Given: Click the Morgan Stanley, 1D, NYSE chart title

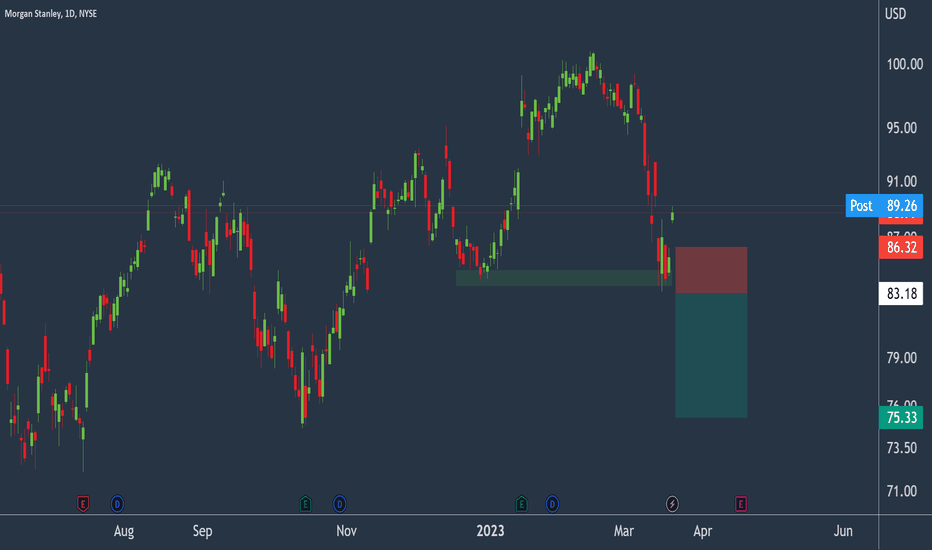Looking at the screenshot, I should click(51, 13).
